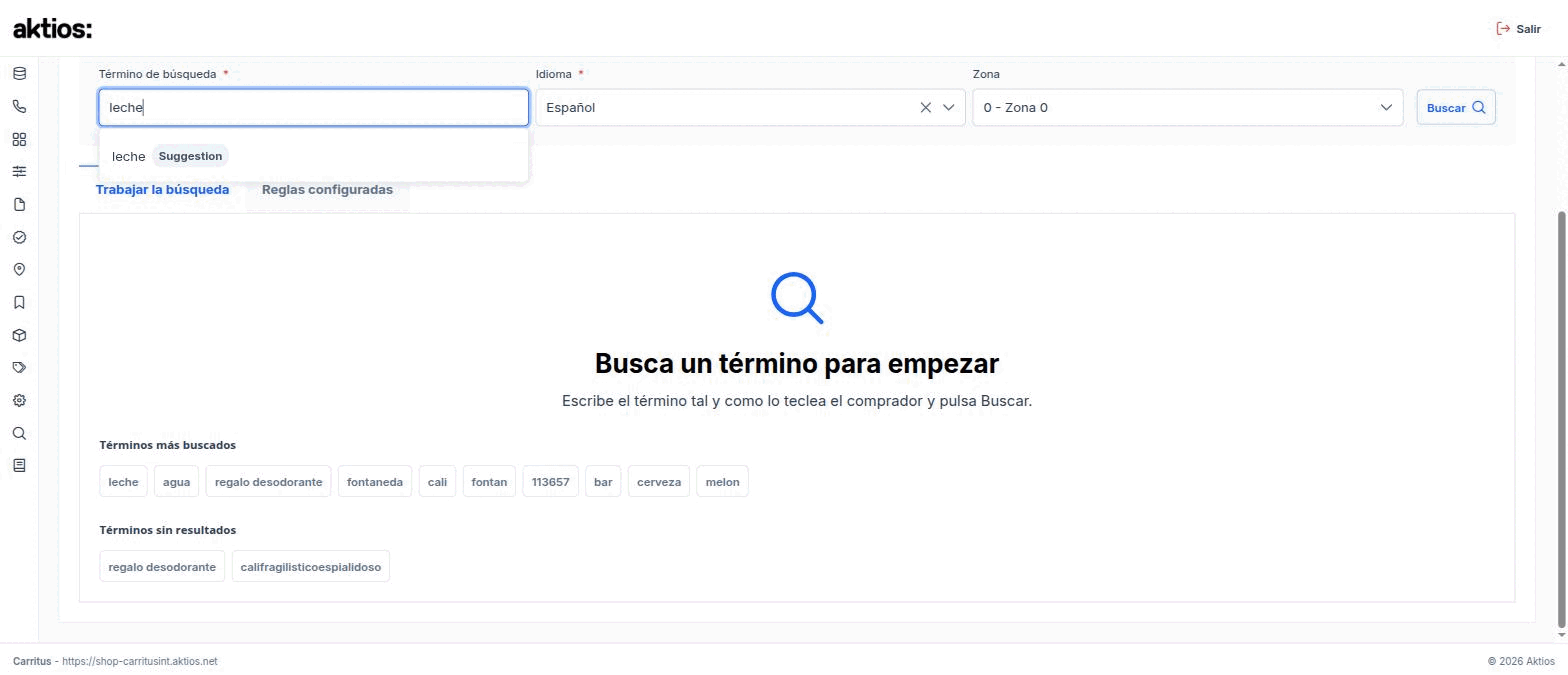Viewport: 1568px width, 675px height.
Task: Open the Zona dropdown
Action: [1190, 107]
